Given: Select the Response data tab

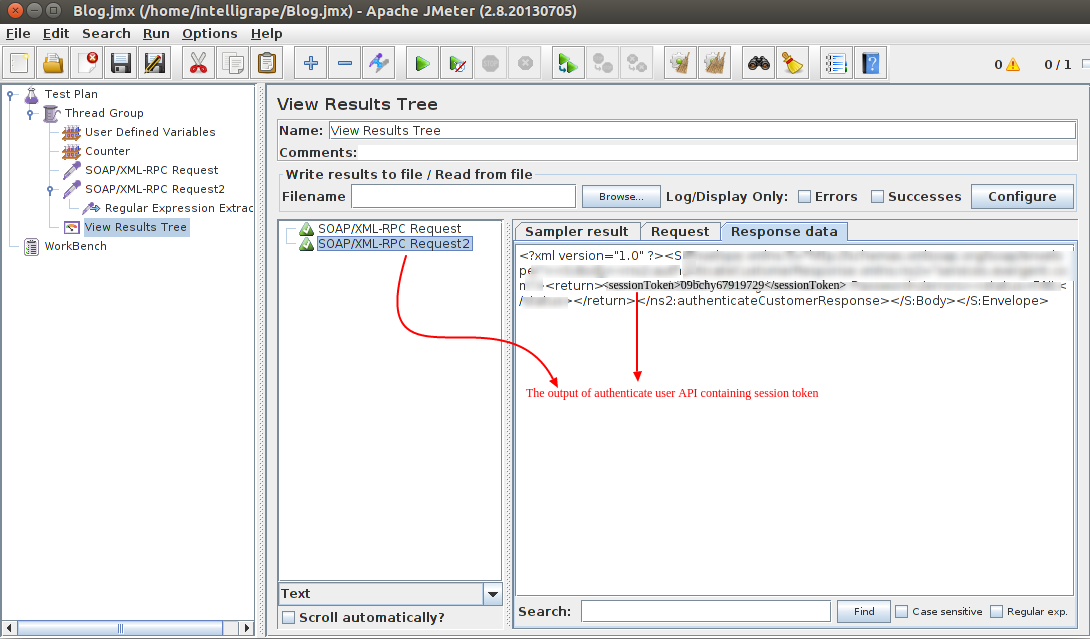Looking at the screenshot, I should coord(784,232).
